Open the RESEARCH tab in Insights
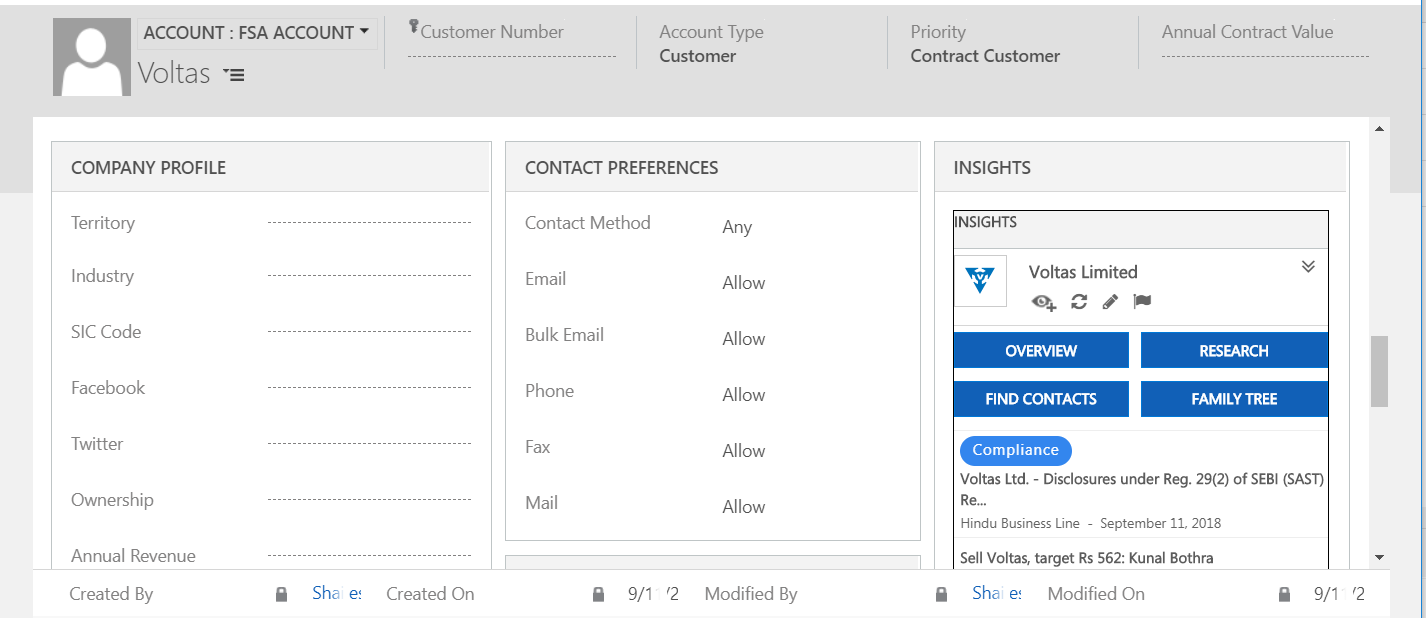This screenshot has width=1426, height=618. point(1234,351)
